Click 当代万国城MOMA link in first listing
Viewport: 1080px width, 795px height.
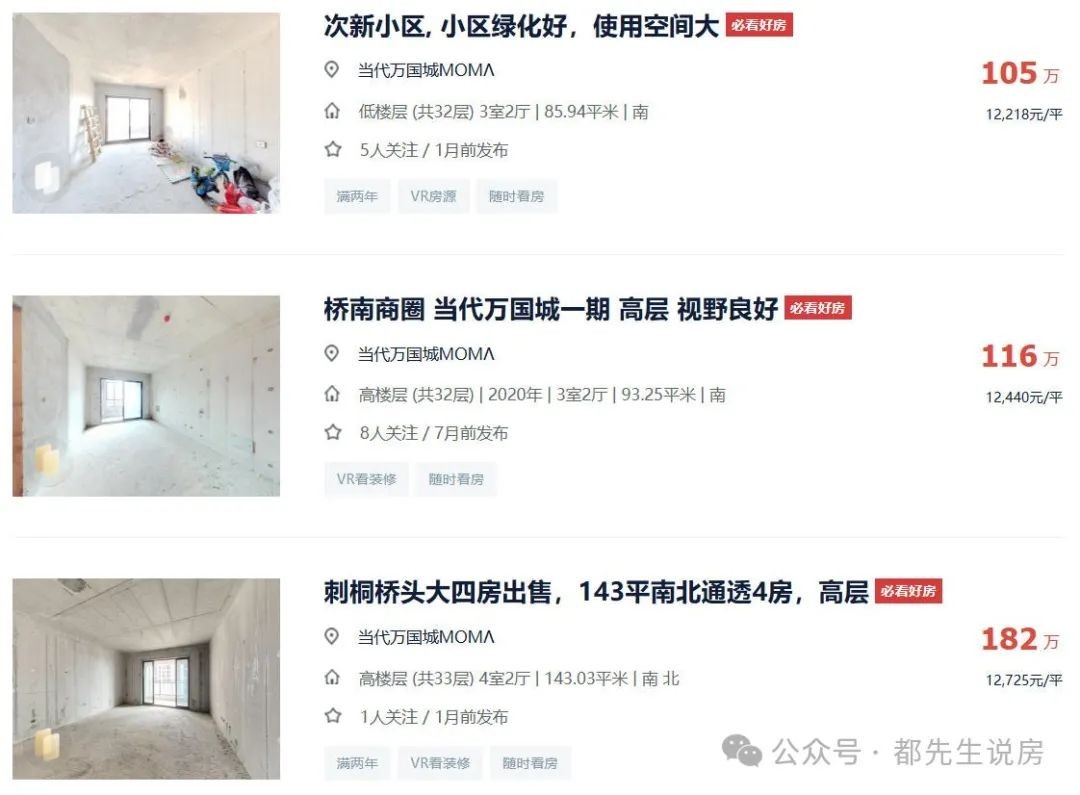(x=426, y=70)
